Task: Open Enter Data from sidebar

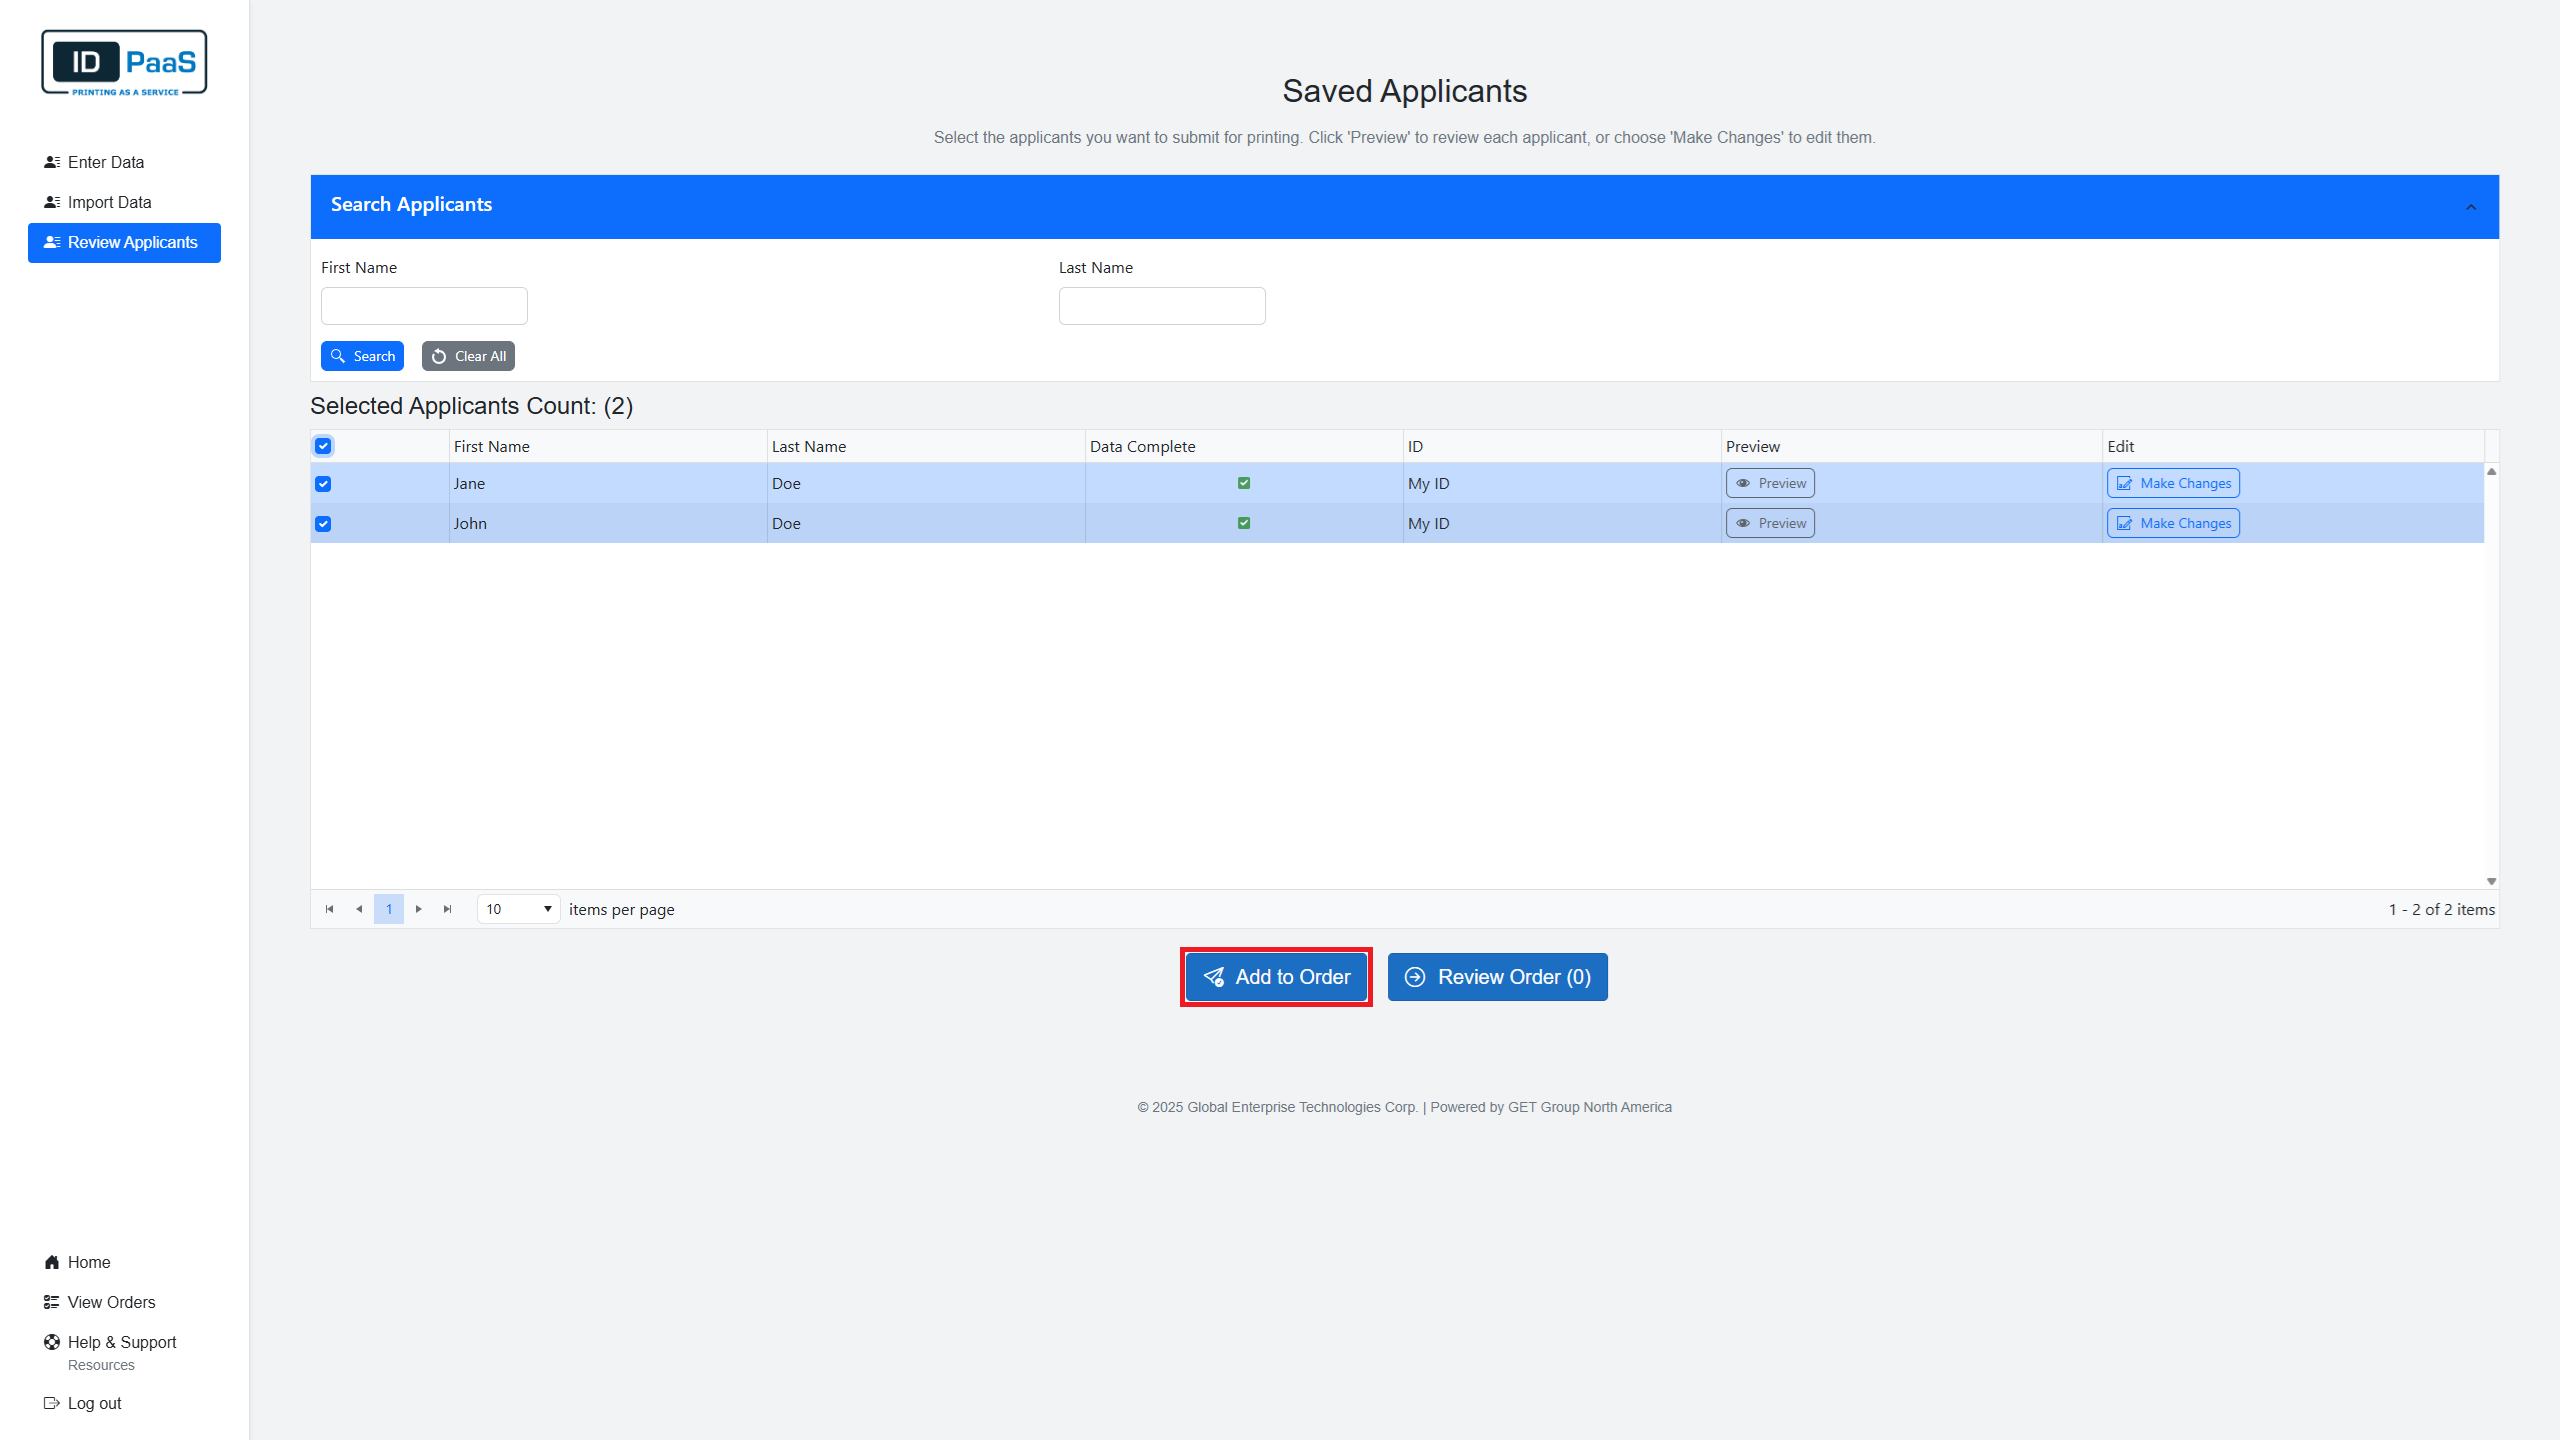Action: pos(105,162)
